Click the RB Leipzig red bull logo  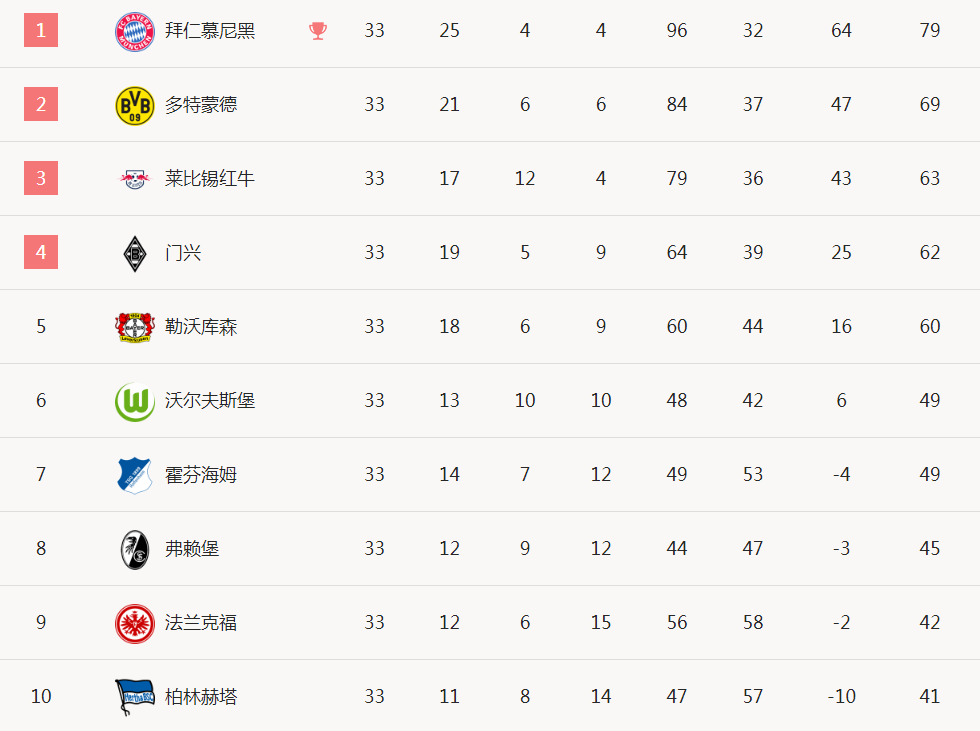(135, 179)
